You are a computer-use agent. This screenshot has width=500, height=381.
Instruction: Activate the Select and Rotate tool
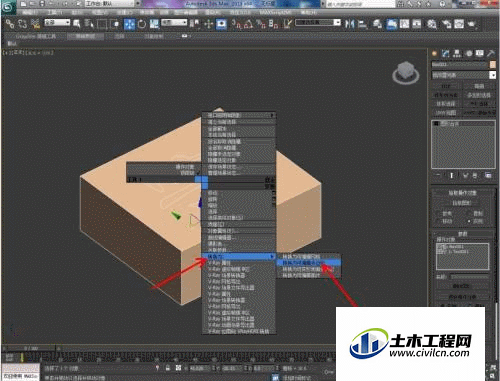[142, 24]
